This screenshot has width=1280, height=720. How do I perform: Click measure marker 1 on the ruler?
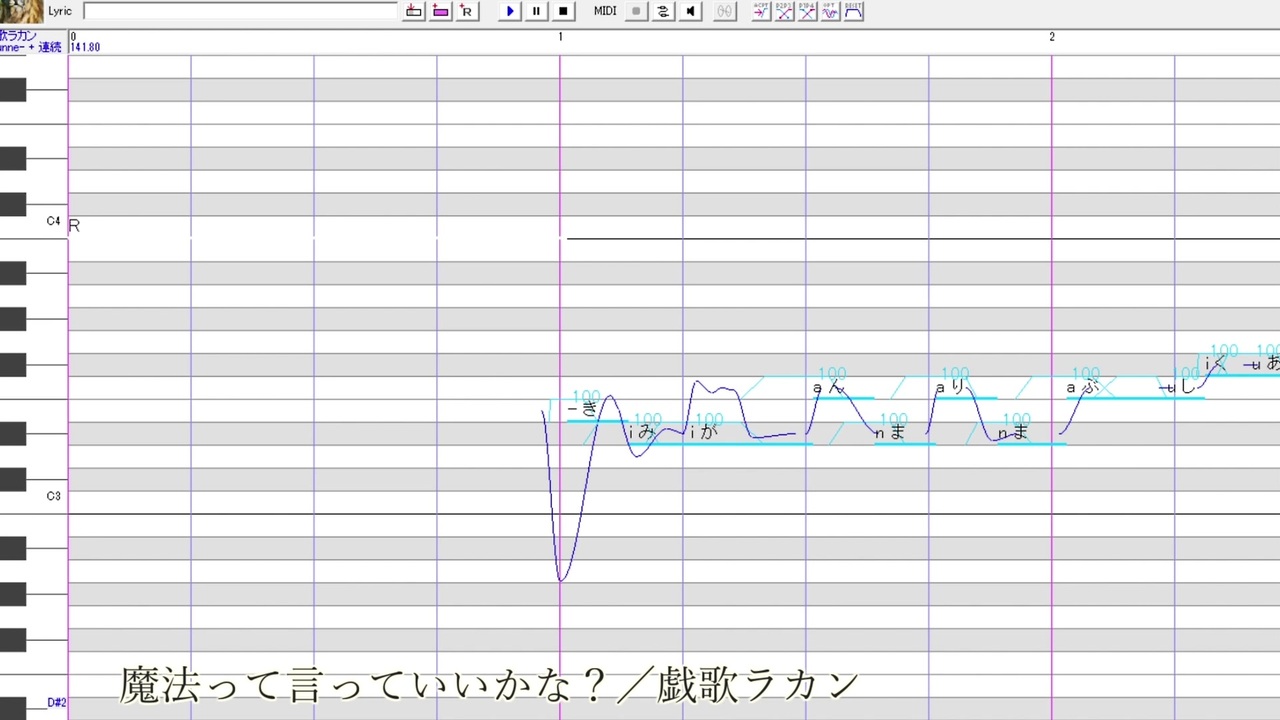pos(560,36)
